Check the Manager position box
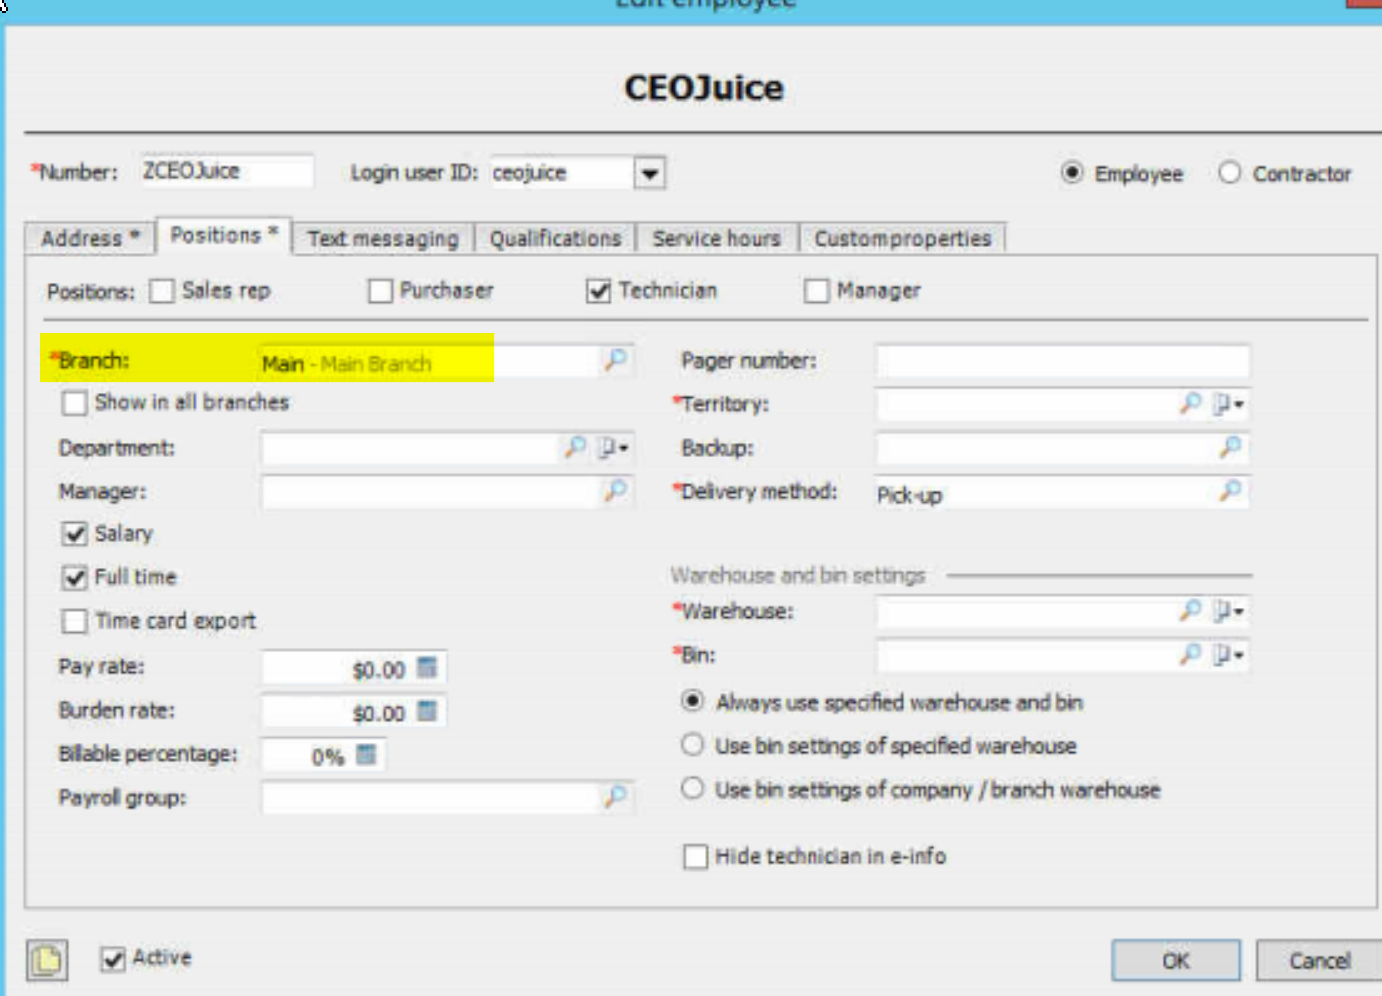1382x996 pixels. pyautogui.click(x=817, y=291)
